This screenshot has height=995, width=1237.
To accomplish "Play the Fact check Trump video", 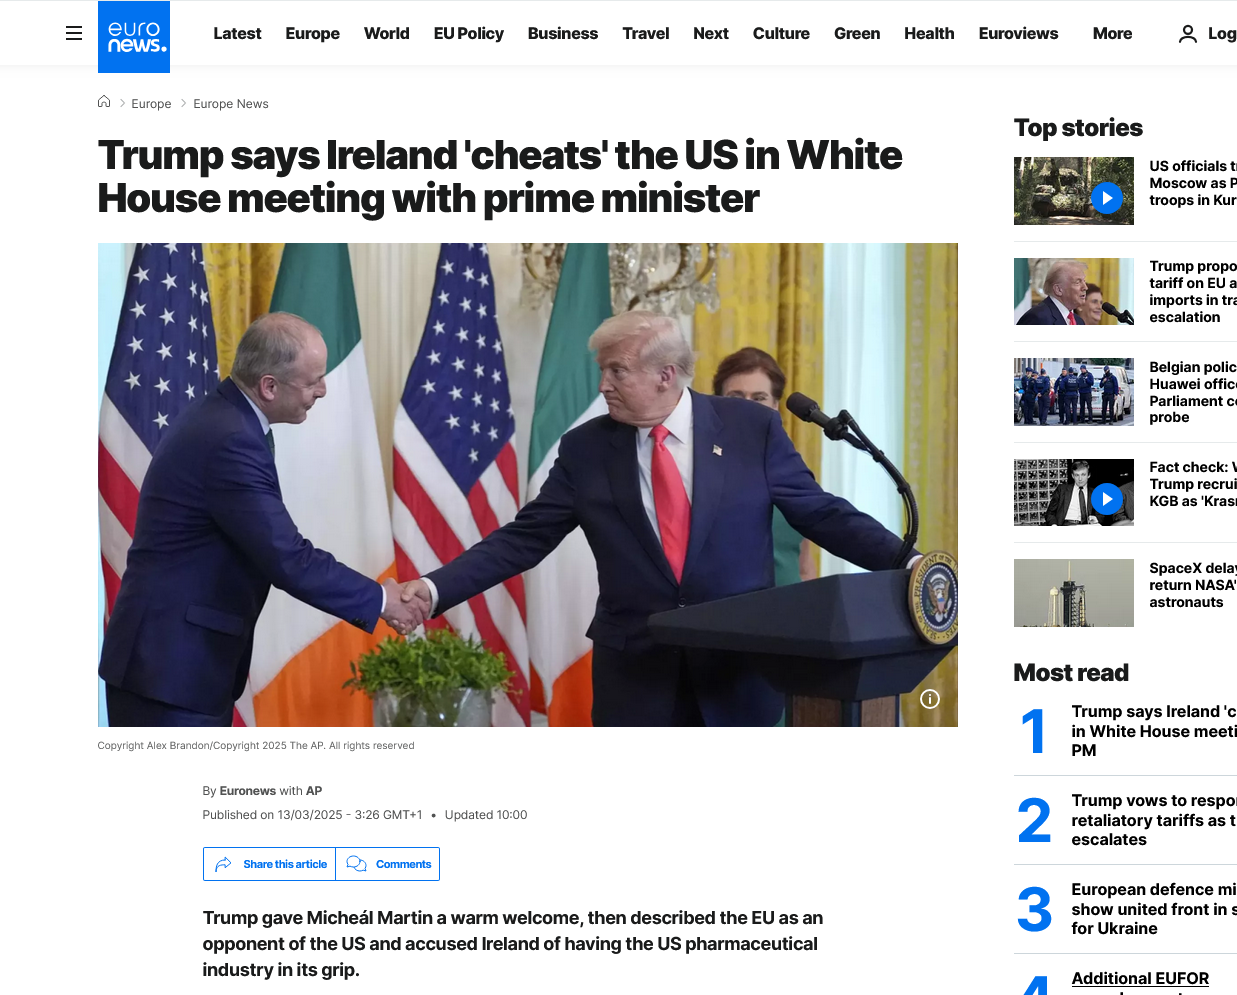I will click(x=1106, y=498).
